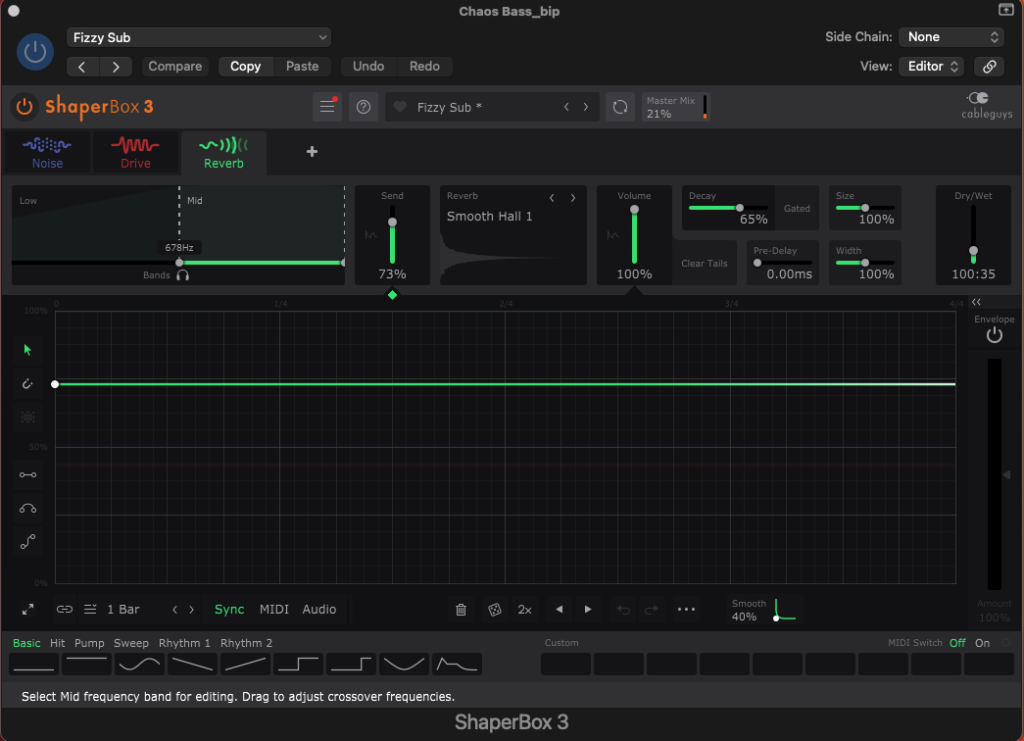1024x741 pixels.
Task: Open the Rhythm 1 wave category
Action: coord(185,643)
